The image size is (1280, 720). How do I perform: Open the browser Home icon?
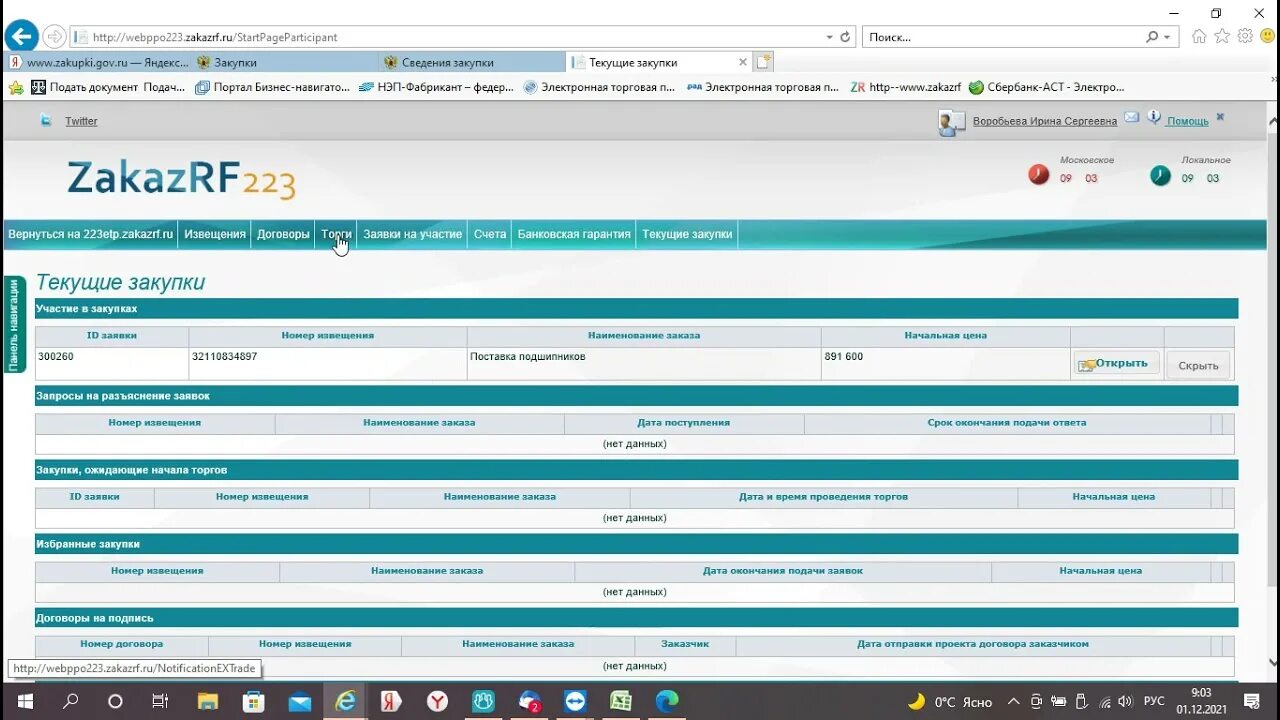[1199, 36]
